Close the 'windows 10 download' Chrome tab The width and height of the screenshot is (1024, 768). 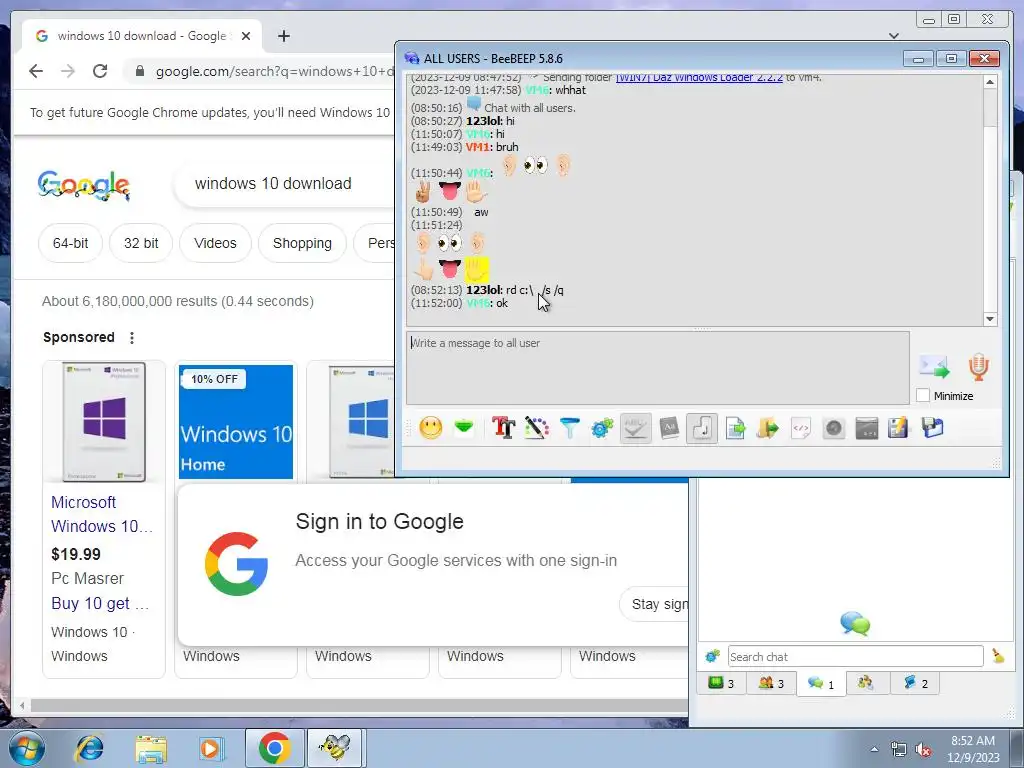[x=246, y=36]
